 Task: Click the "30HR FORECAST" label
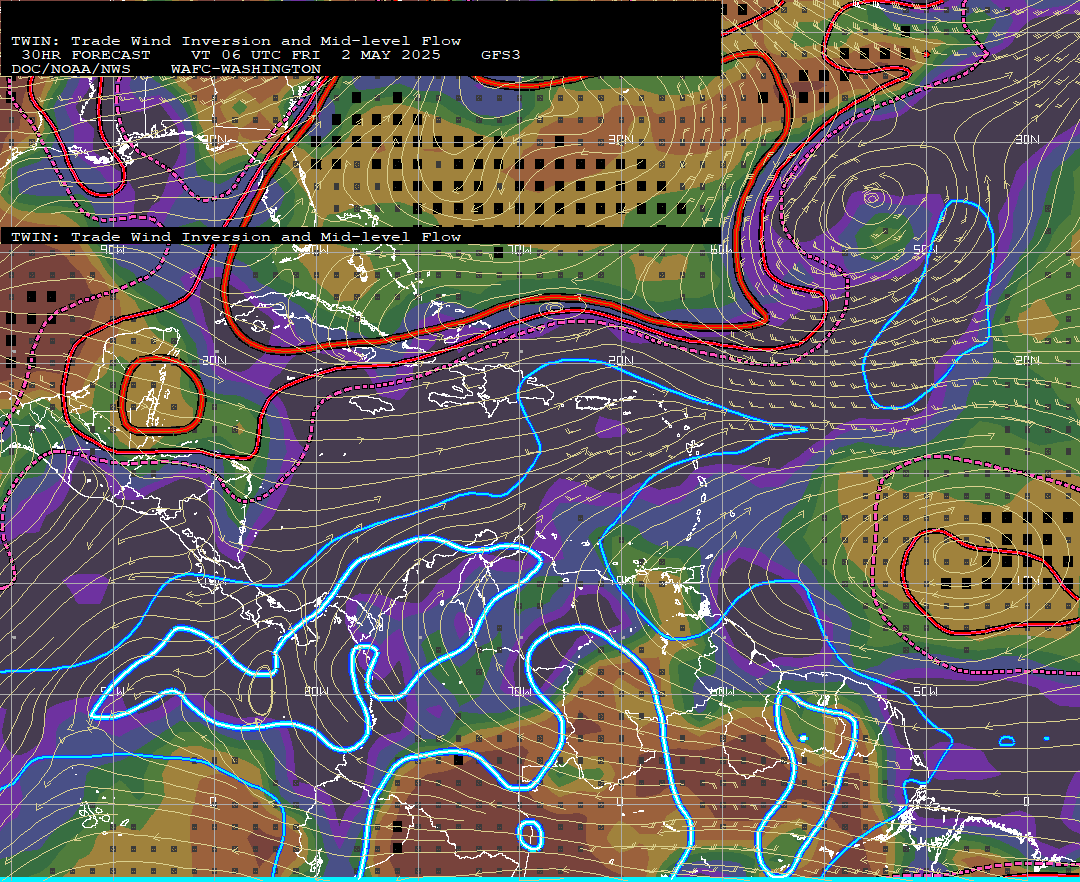85,55
